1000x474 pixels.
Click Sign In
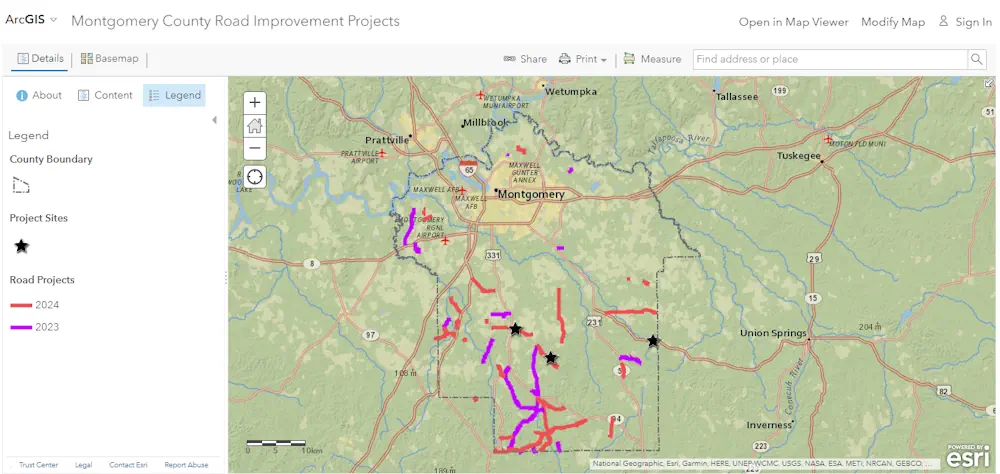(x=965, y=22)
